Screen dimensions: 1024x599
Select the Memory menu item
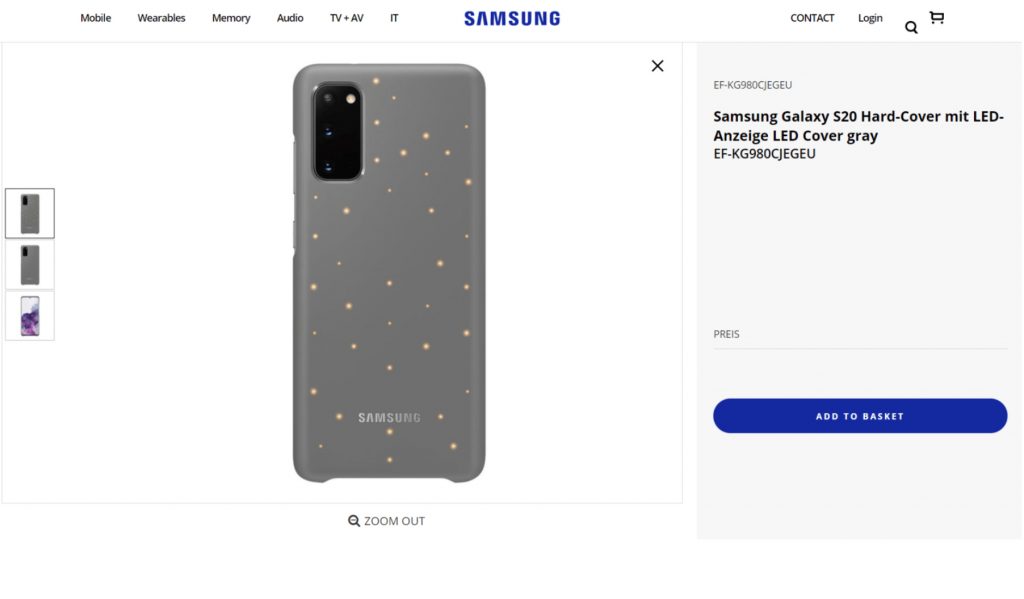[231, 18]
